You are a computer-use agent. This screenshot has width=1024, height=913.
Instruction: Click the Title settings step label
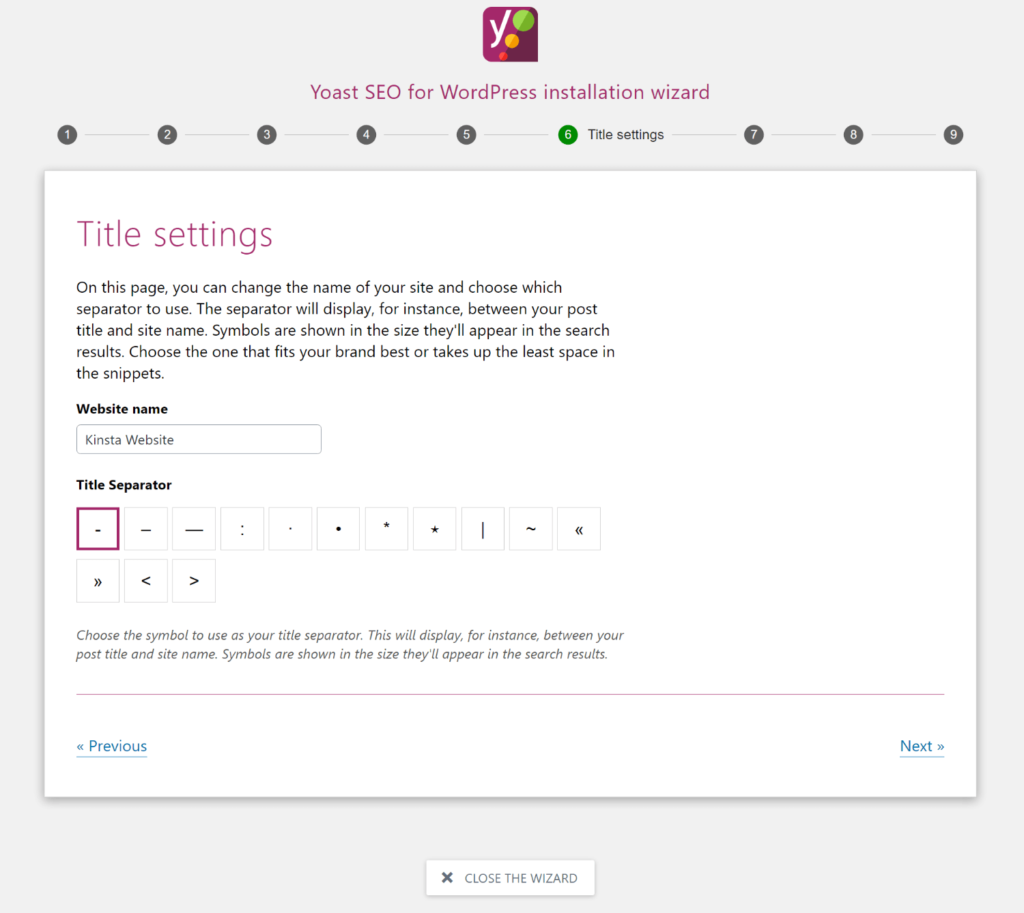pyautogui.click(x=625, y=134)
